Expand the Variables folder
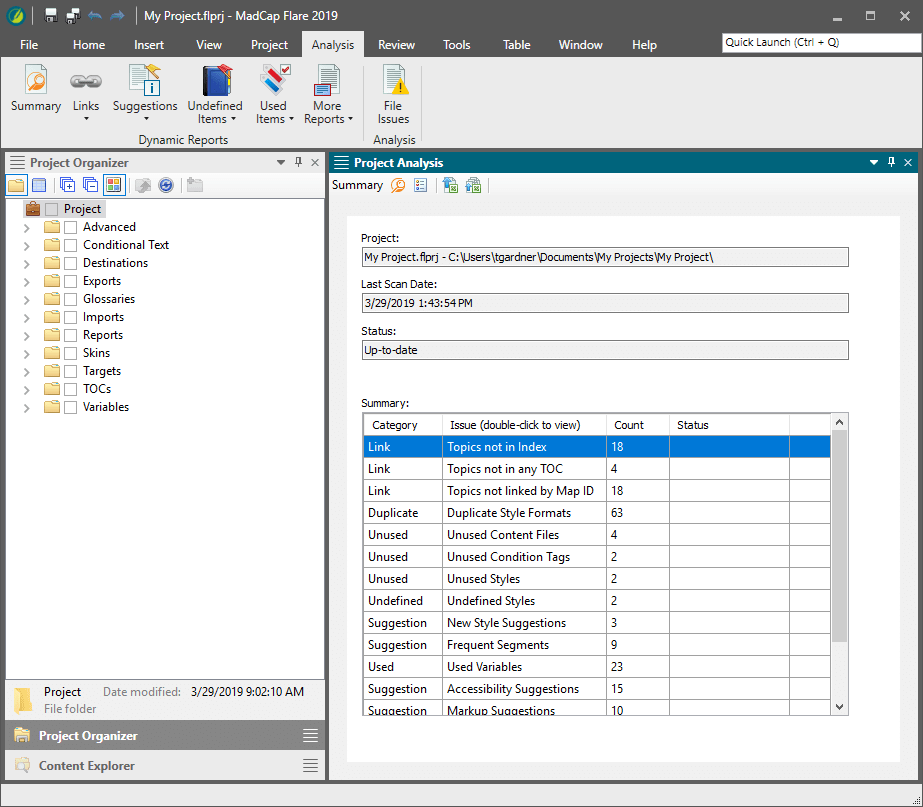Viewport: 923px width, 807px height. click(26, 408)
